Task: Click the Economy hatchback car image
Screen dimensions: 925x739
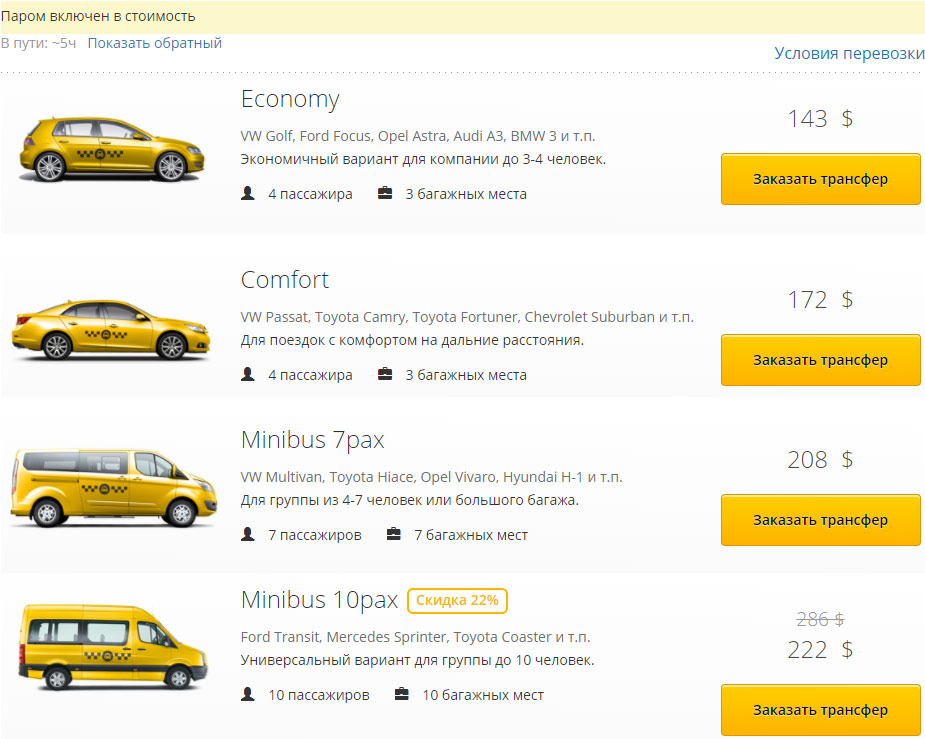Action: click(x=112, y=149)
